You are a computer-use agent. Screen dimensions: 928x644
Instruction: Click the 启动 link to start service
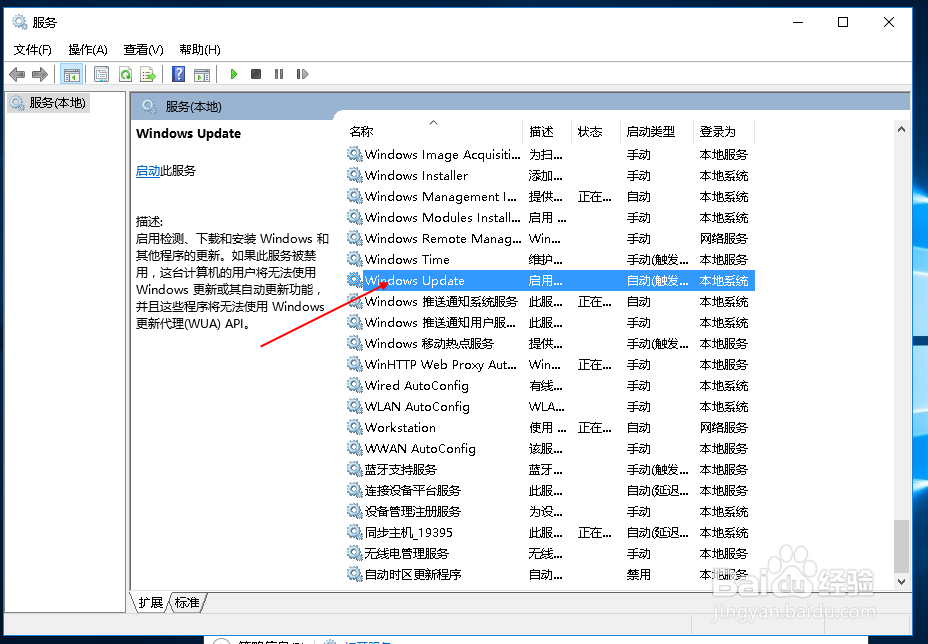148,171
